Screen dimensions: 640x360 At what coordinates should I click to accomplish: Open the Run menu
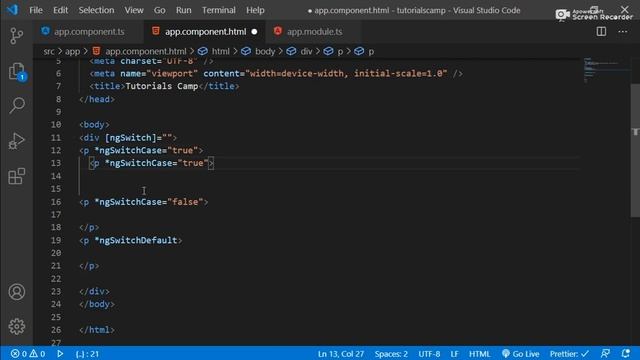tap(184, 10)
